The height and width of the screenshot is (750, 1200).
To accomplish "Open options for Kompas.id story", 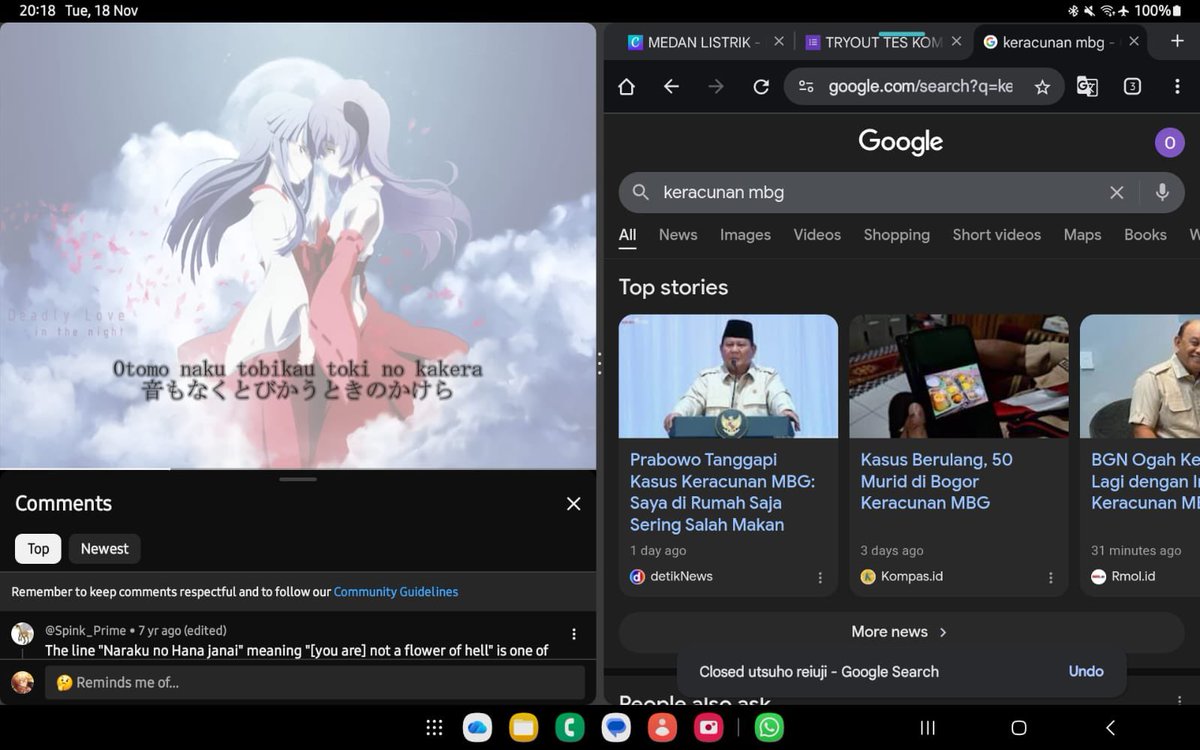I will click(1051, 578).
